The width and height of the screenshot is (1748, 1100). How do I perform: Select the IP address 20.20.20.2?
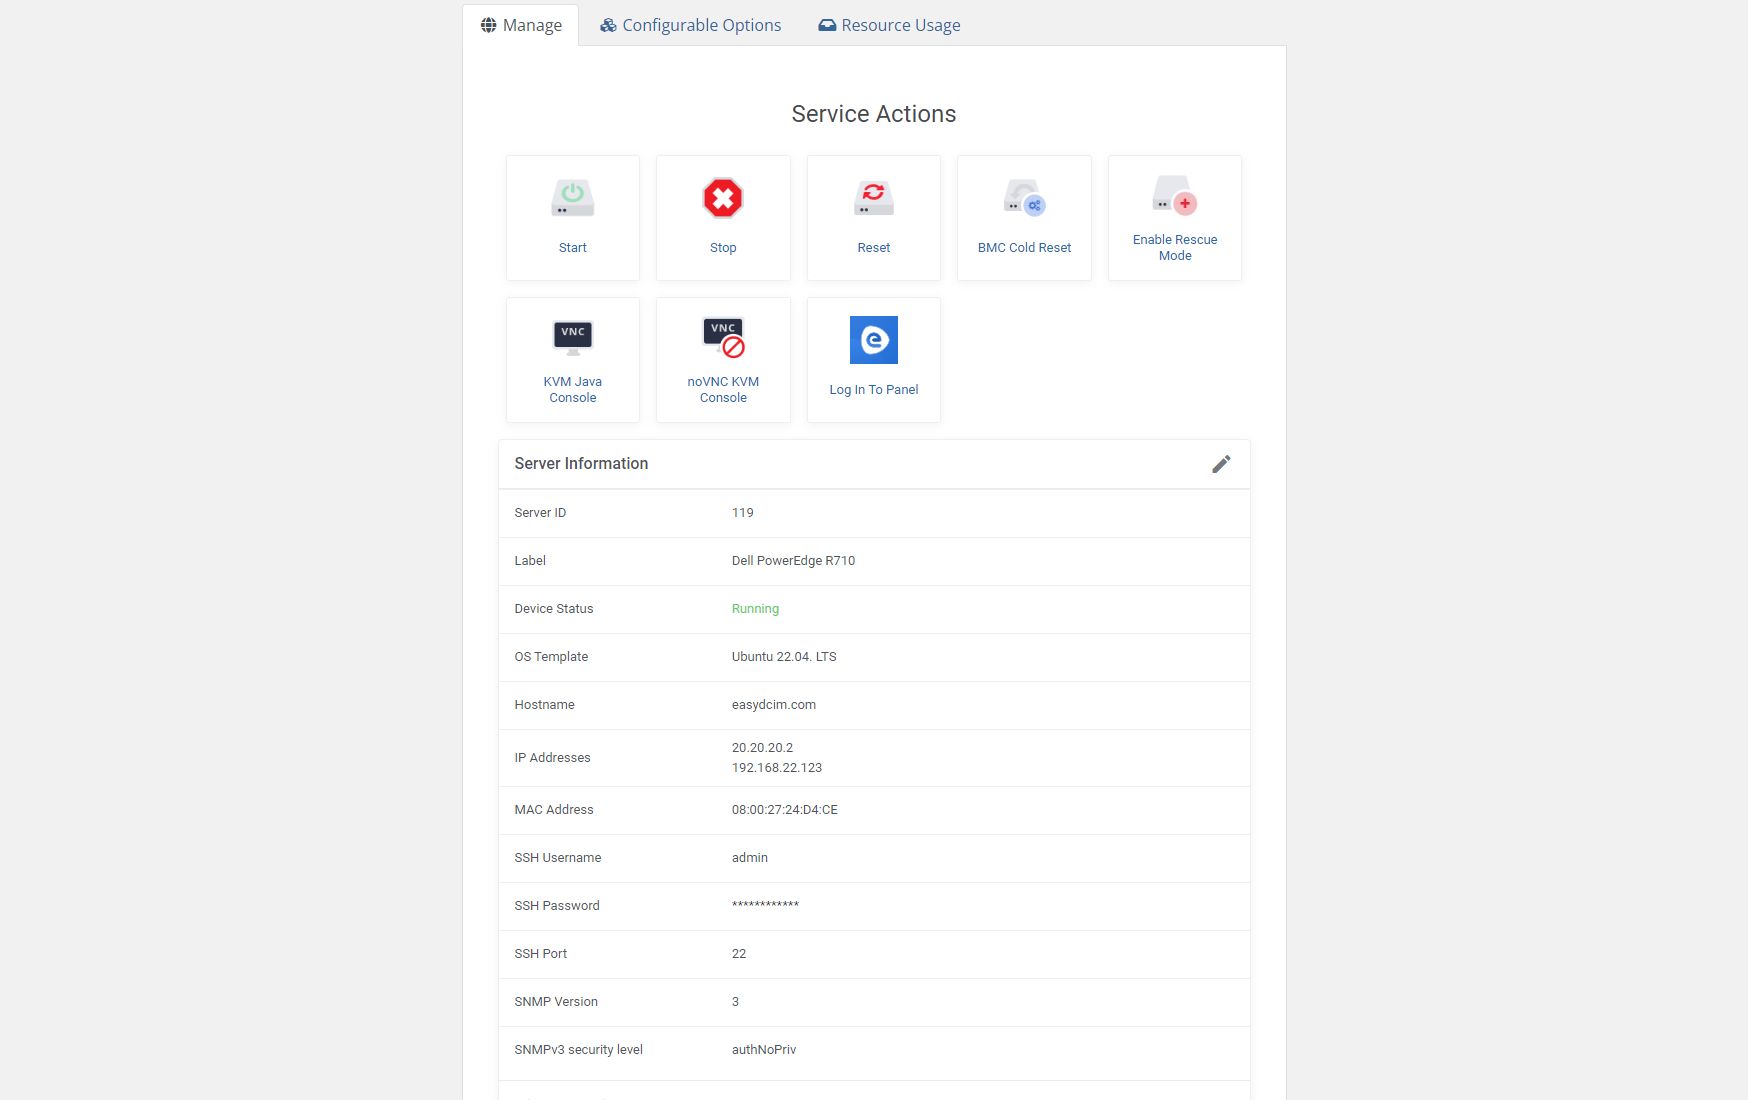coord(761,747)
